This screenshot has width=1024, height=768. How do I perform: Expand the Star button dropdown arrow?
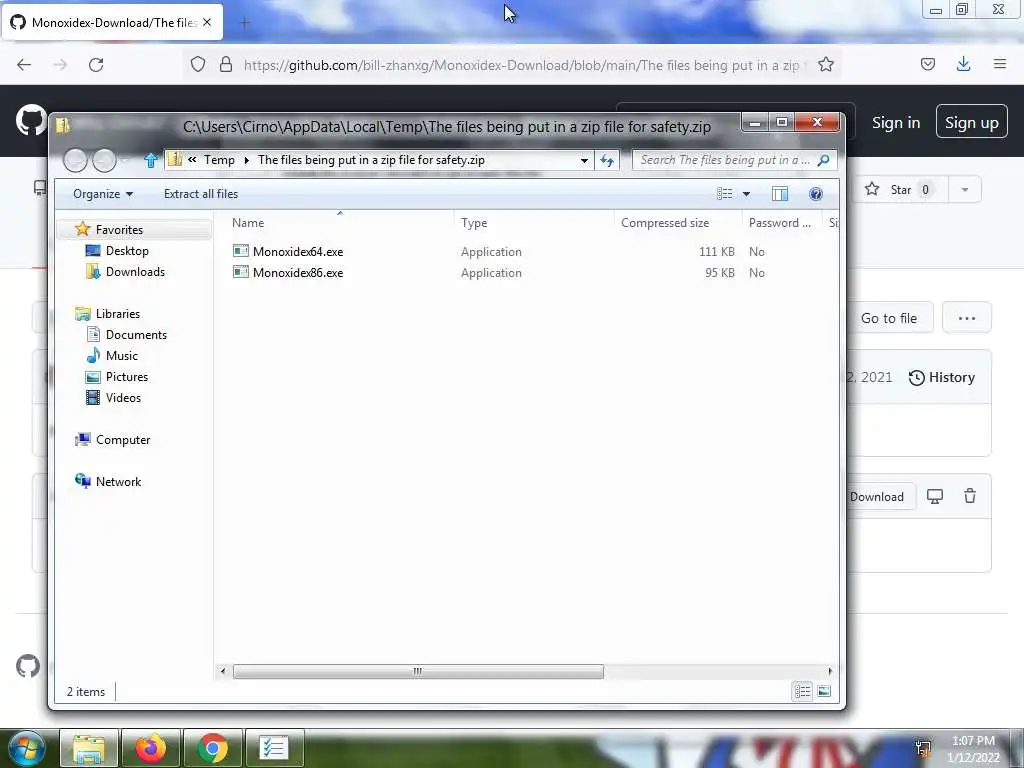click(x=965, y=189)
